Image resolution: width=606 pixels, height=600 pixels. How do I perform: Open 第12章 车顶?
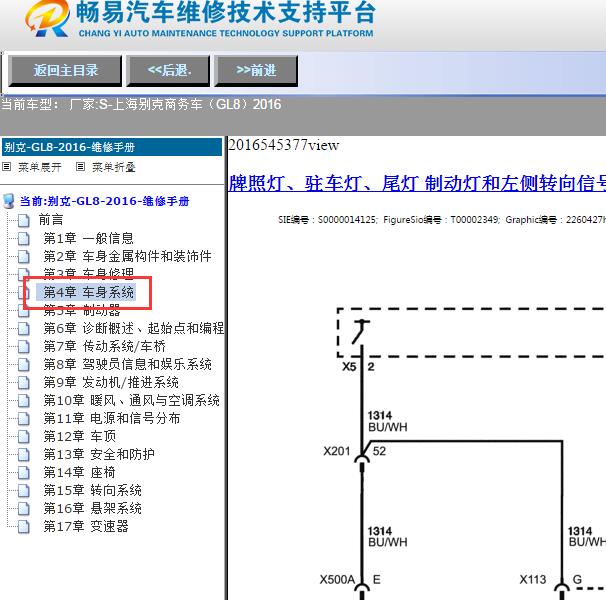click(80, 436)
